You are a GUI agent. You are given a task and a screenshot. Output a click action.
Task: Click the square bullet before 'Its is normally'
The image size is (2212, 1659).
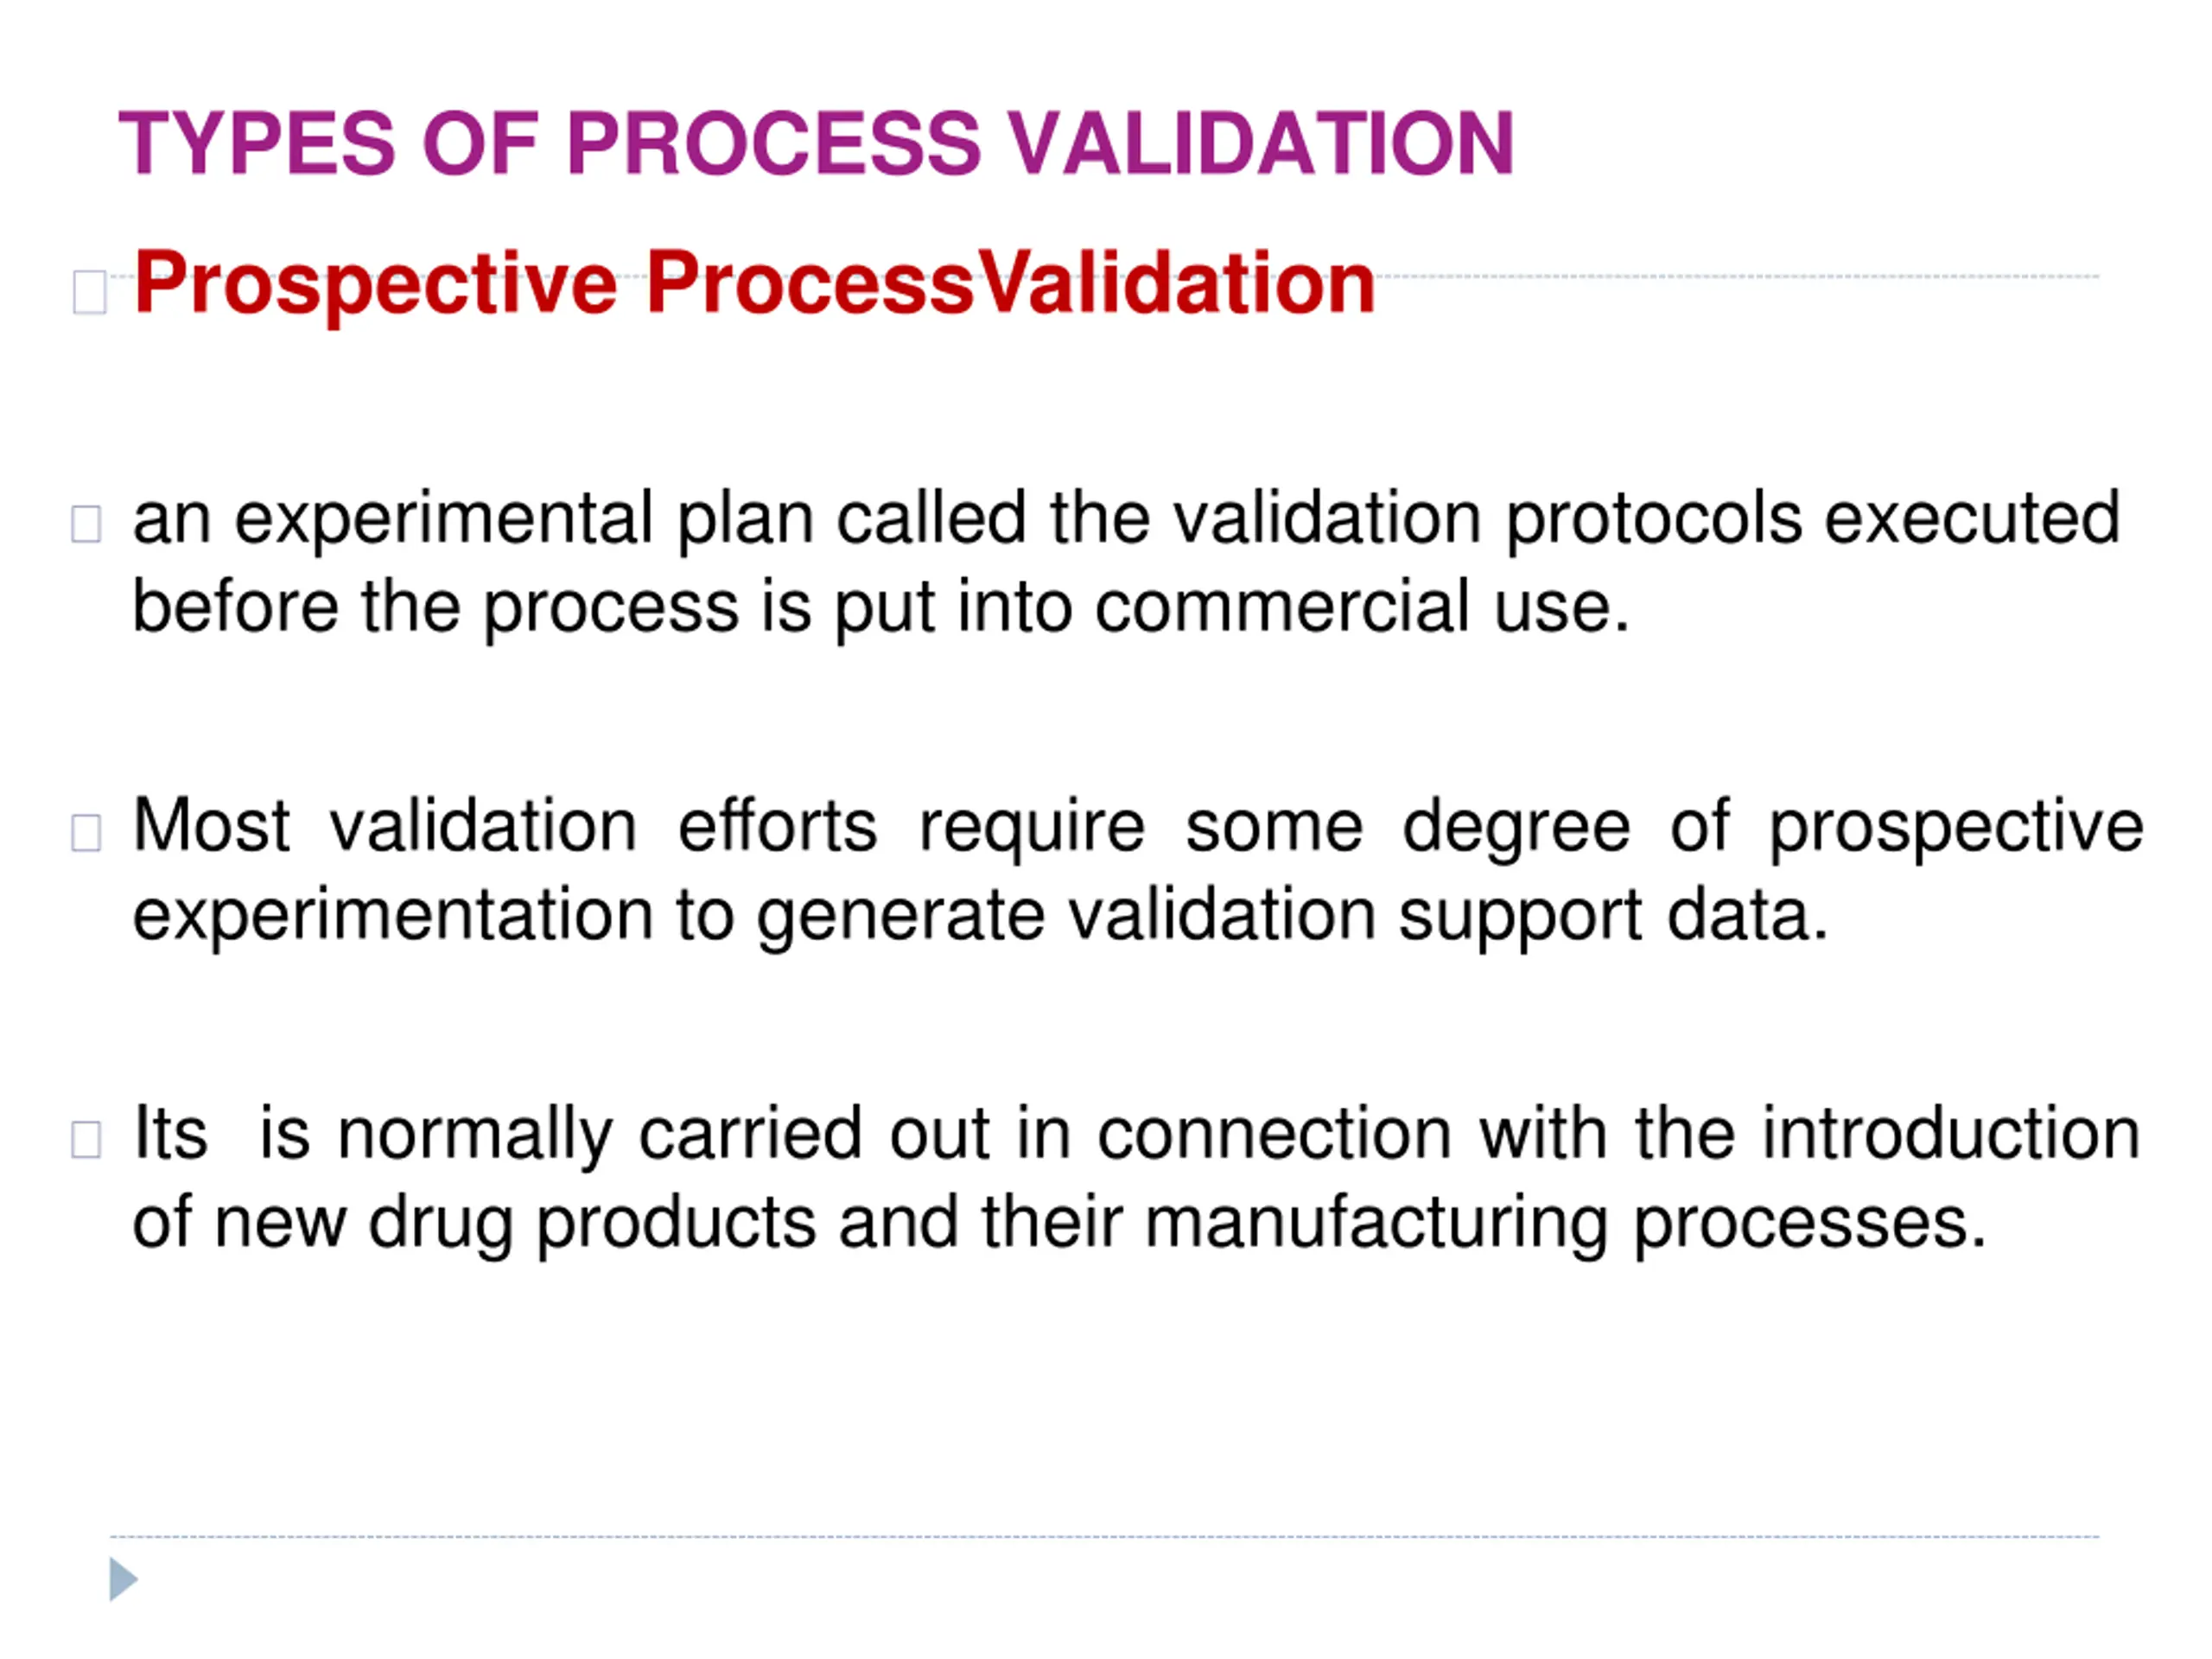point(86,1139)
